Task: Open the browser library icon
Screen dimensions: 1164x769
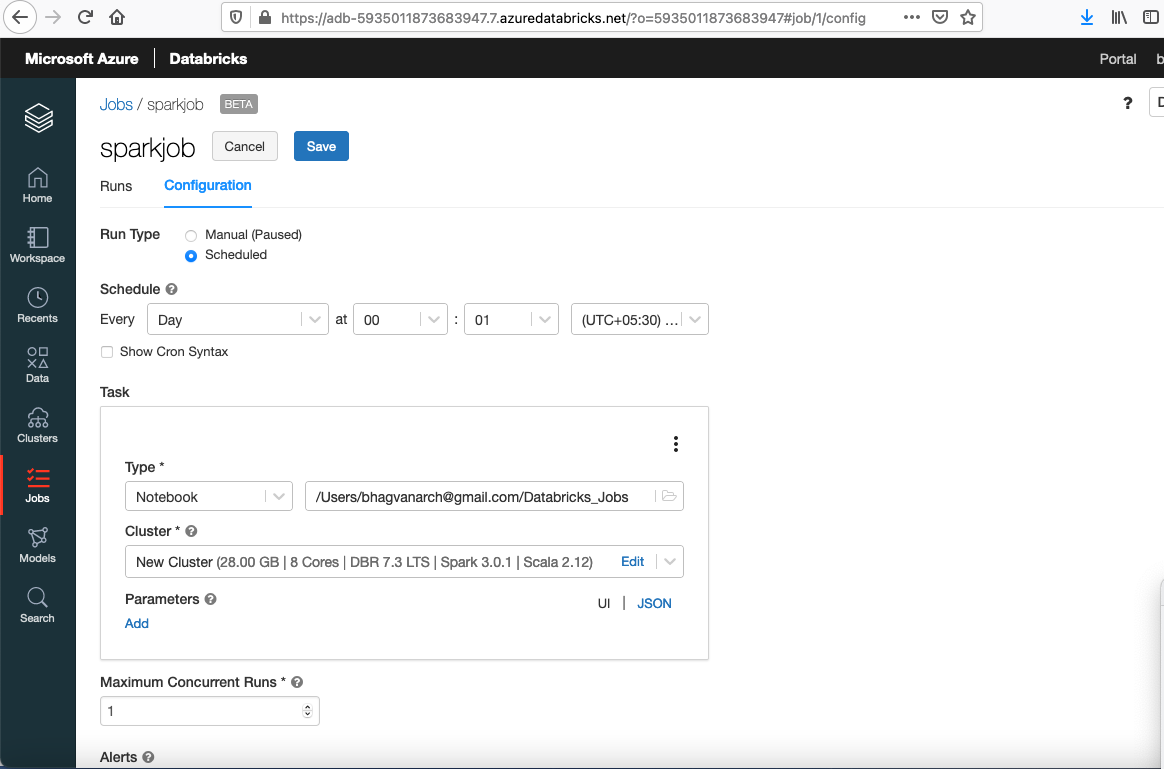Action: coord(1119,17)
